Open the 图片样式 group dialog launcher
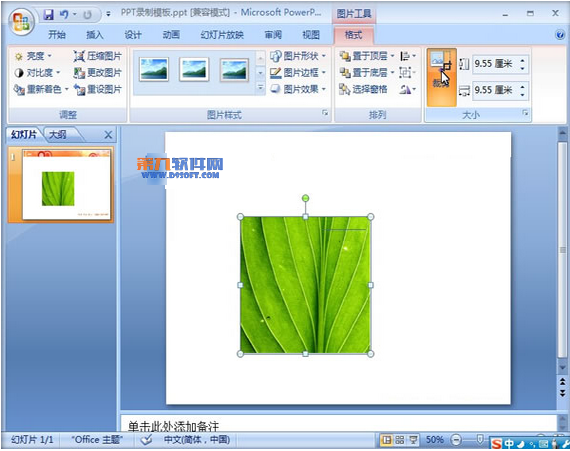 [325, 113]
